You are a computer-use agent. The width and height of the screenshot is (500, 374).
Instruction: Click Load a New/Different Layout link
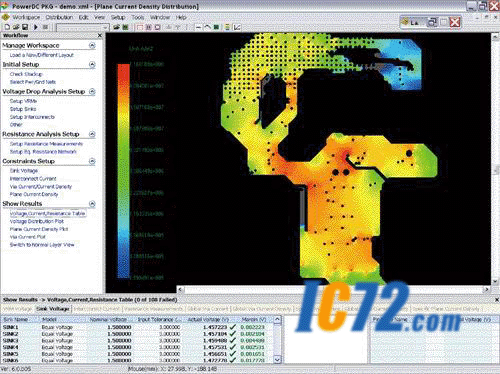tap(42, 55)
